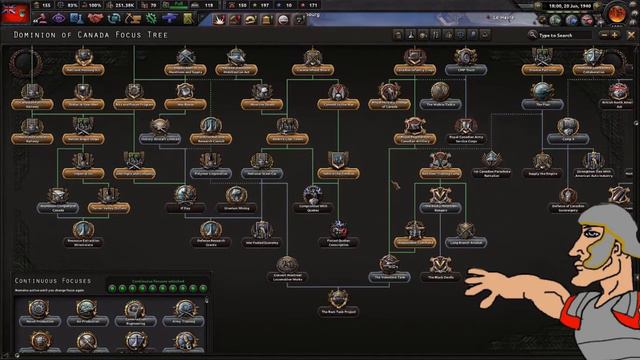Open the Construction crane menu

click(133, 18)
